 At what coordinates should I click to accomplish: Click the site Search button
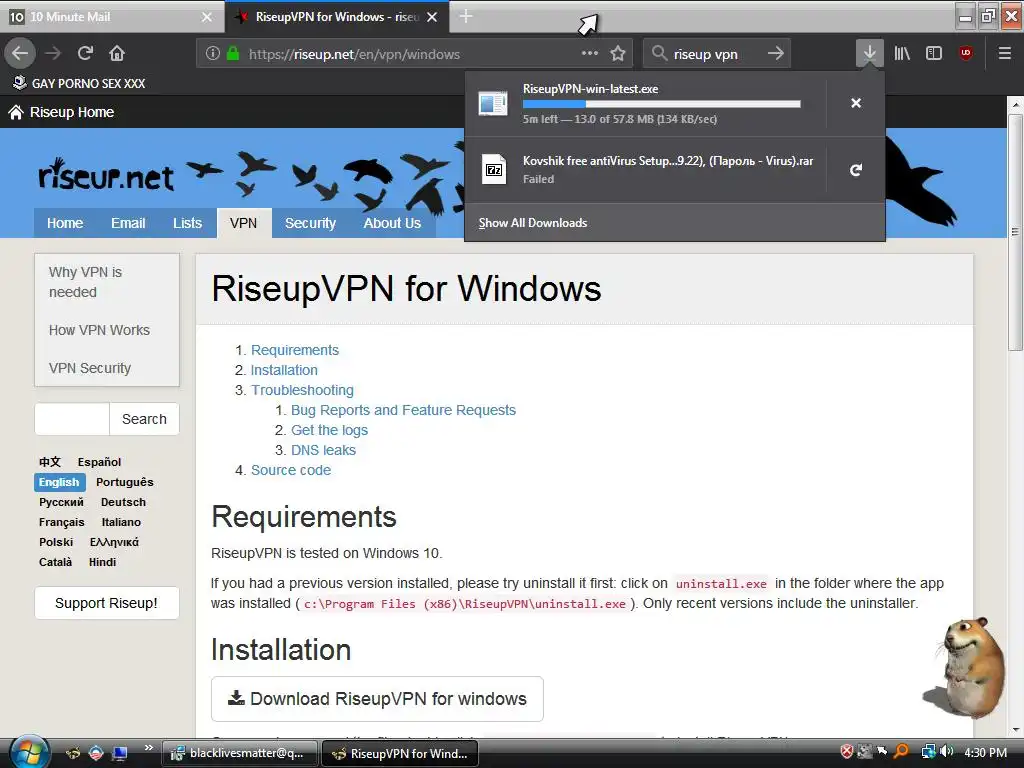pyautogui.click(x=144, y=419)
